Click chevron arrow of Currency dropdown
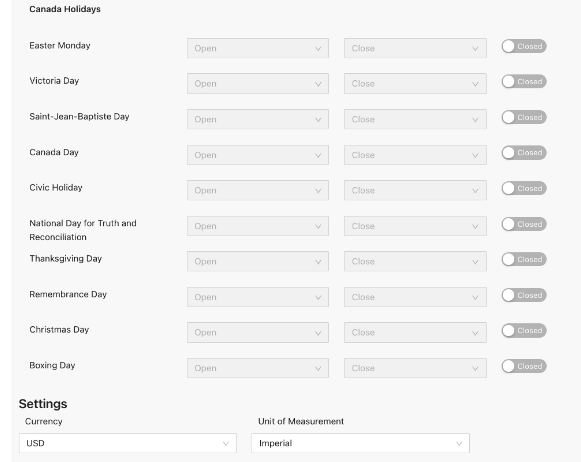Image resolution: width=581 pixels, height=462 pixels. pos(225,443)
